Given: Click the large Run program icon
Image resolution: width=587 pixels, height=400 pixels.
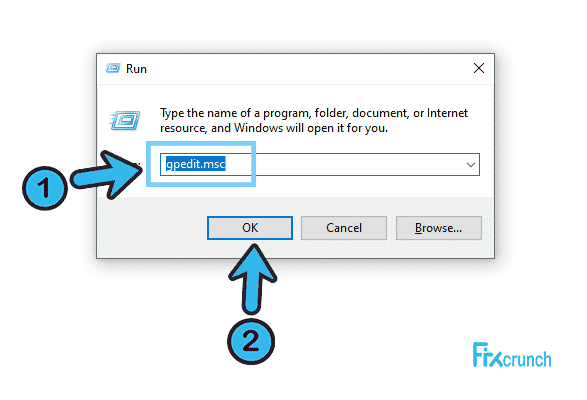Looking at the screenshot, I should pos(125,121).
